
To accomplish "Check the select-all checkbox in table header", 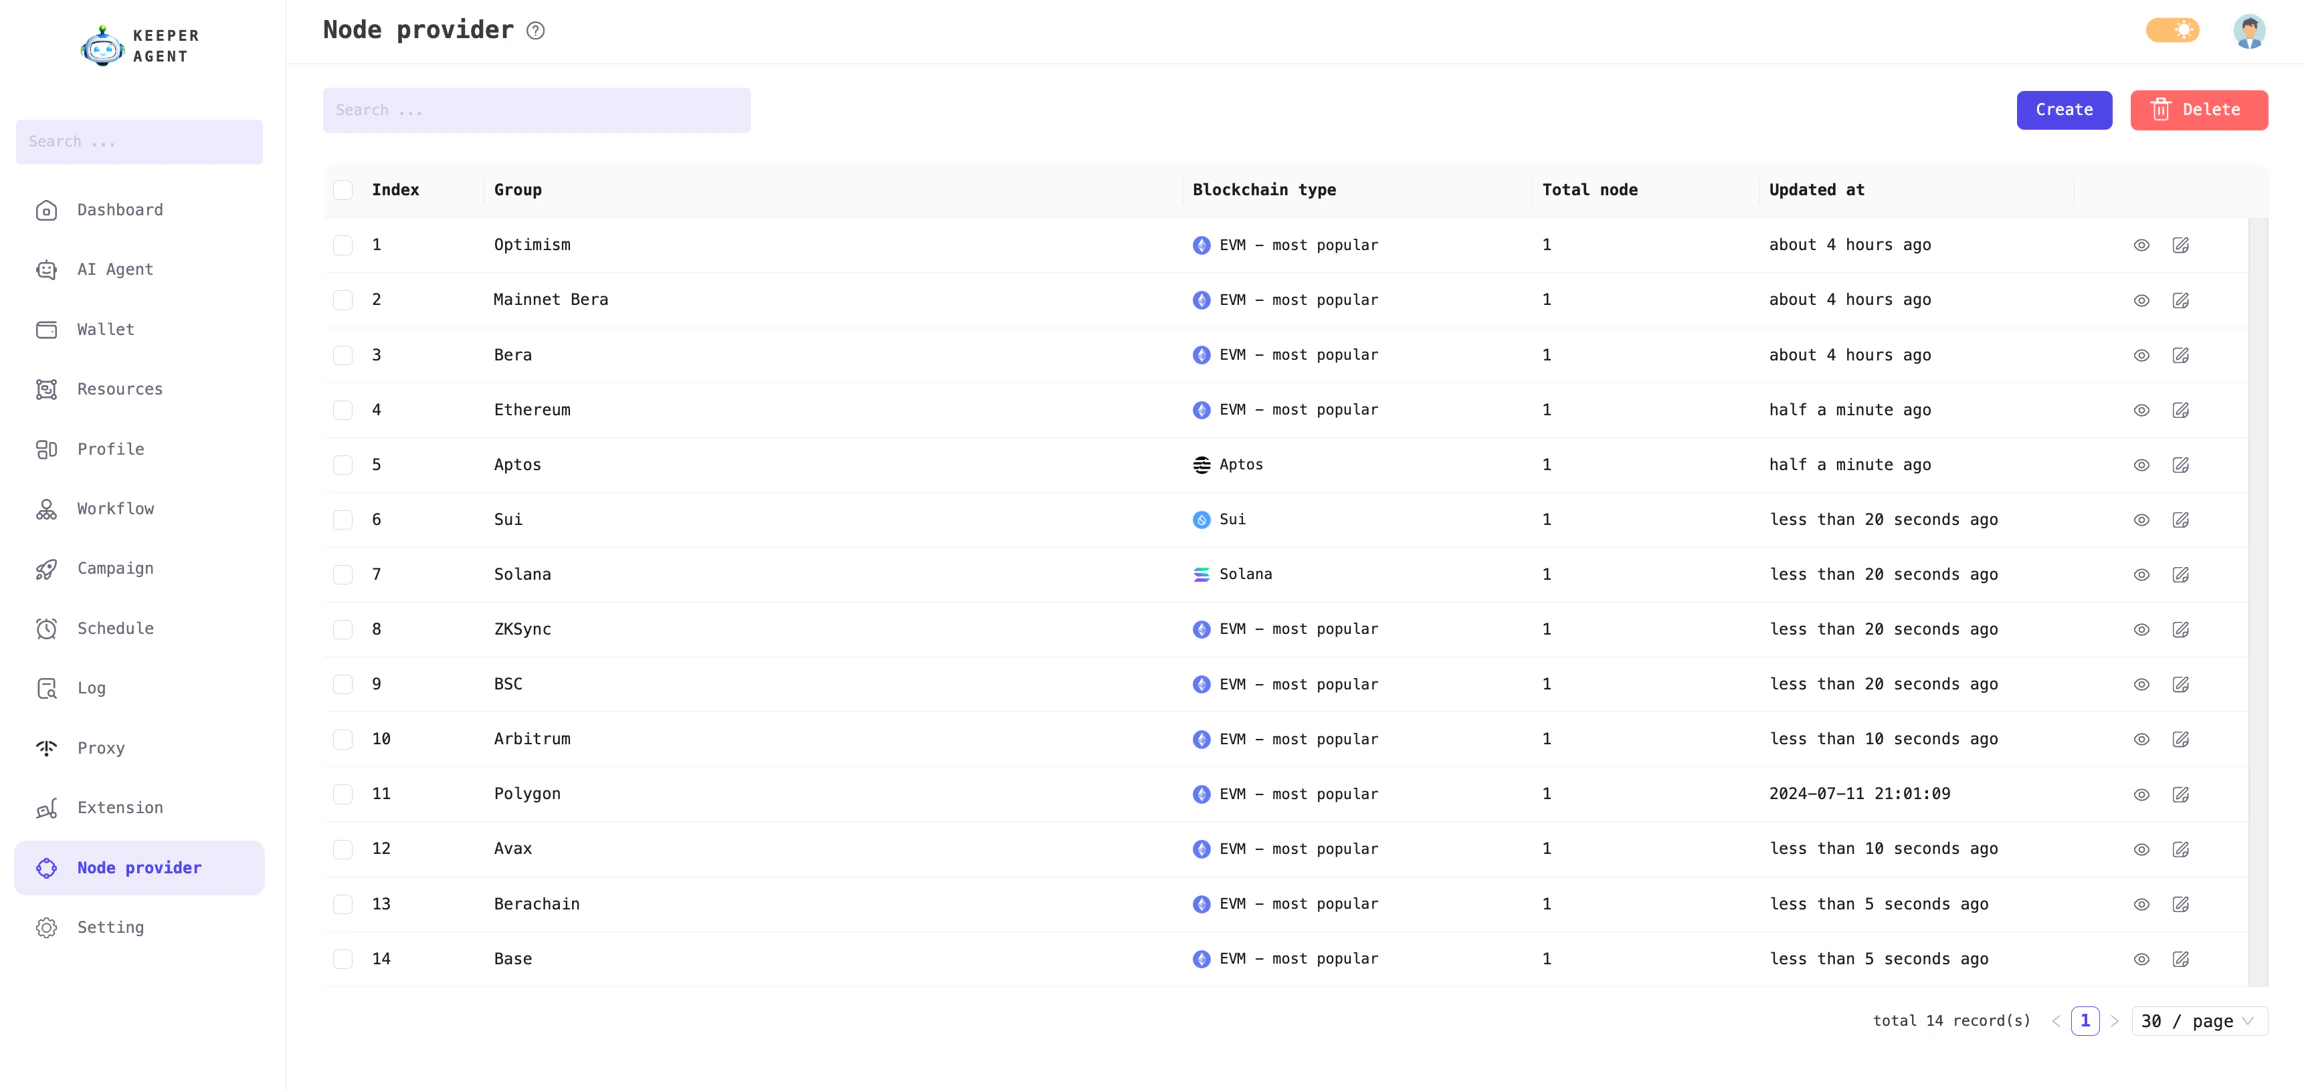I will [x=343, y=190].
